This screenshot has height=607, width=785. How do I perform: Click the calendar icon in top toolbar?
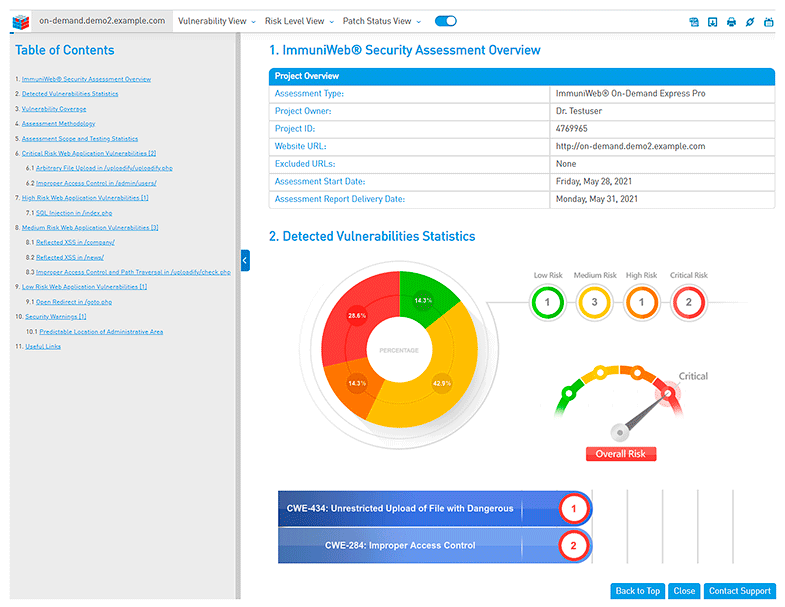(768, 22)
